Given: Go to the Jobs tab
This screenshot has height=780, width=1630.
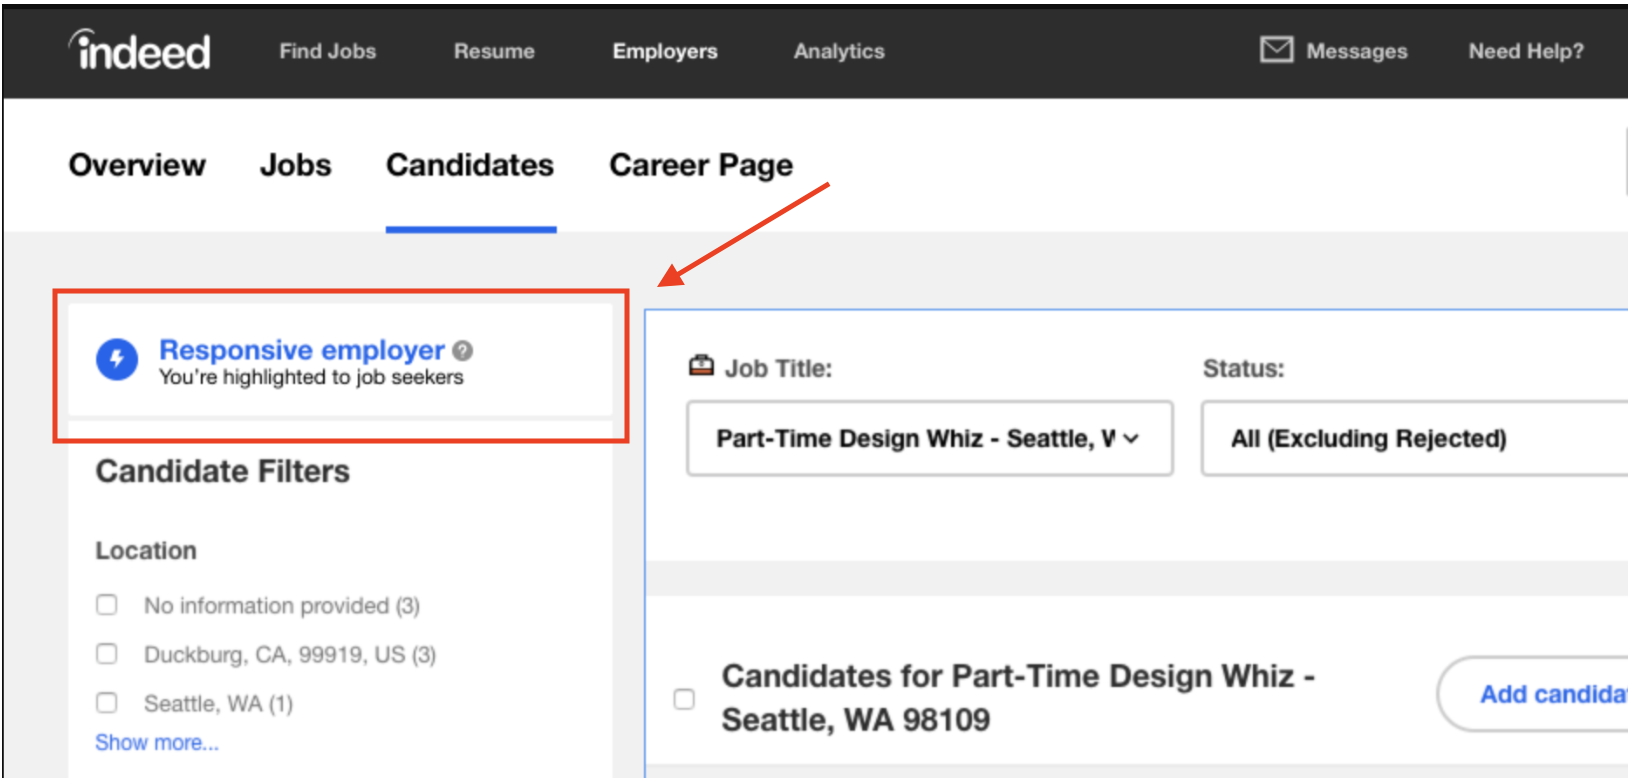Looking at the screenshot, I should [x=295, y=165].
